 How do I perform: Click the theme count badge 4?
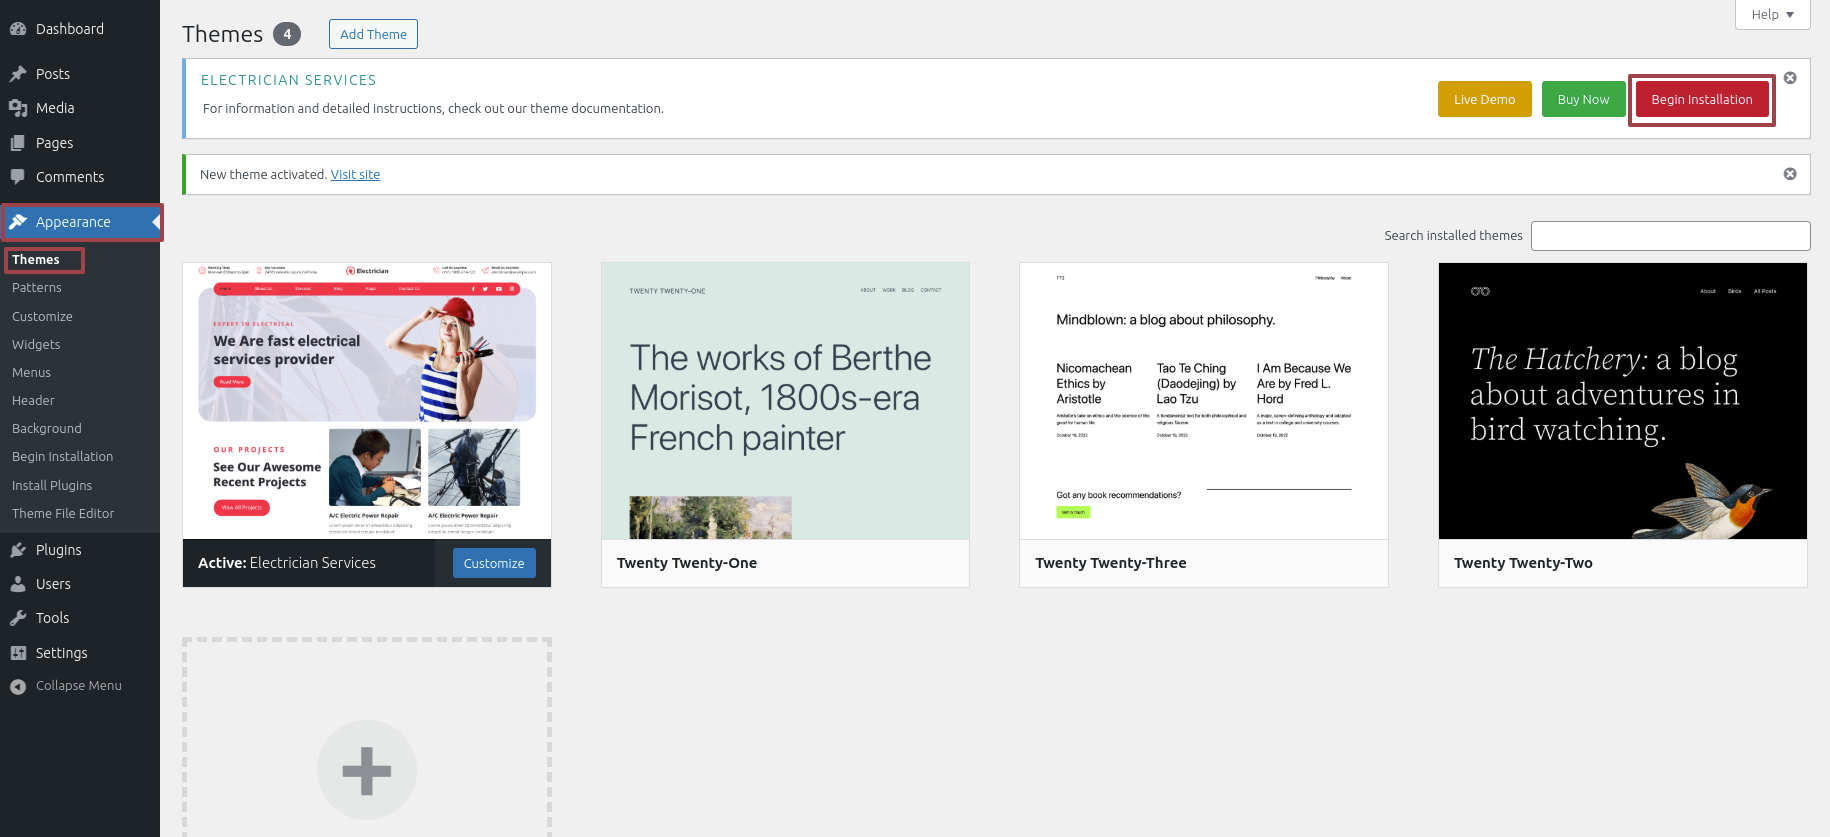(x=287, y=34)
